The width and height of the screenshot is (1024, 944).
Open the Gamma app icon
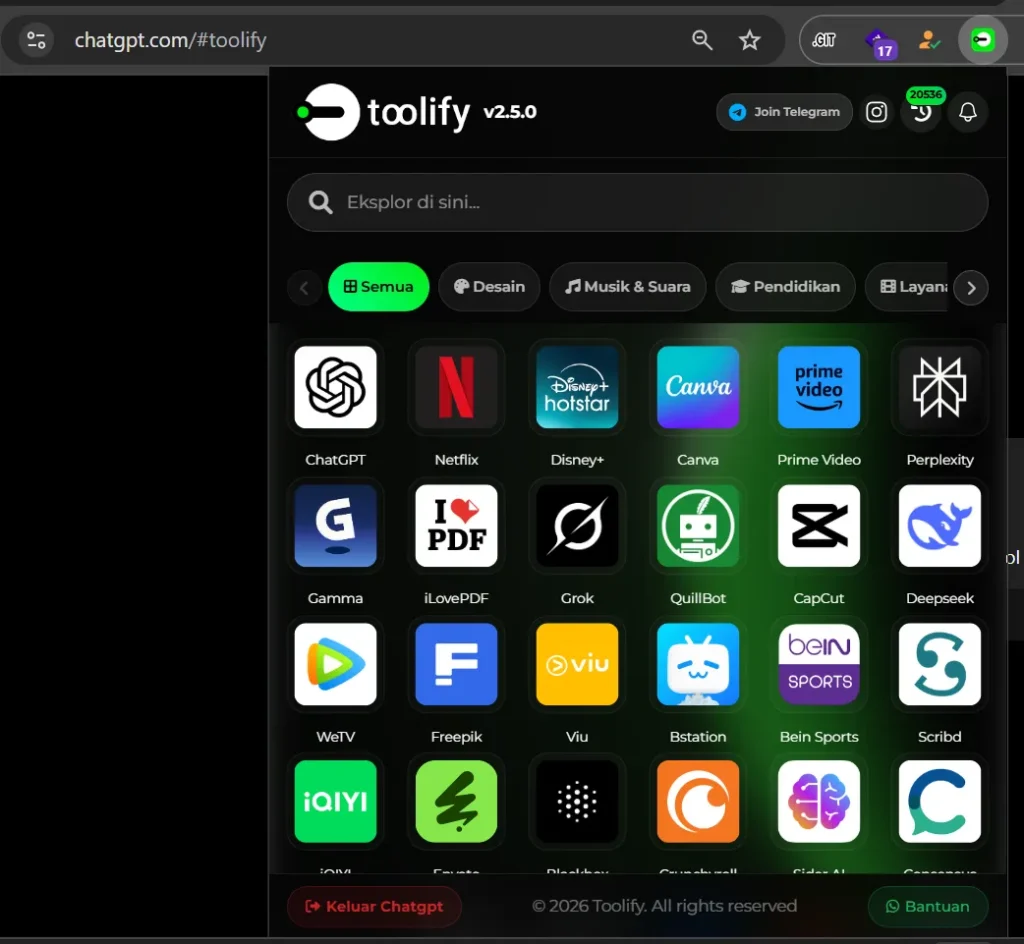click(x=335, y=526)
